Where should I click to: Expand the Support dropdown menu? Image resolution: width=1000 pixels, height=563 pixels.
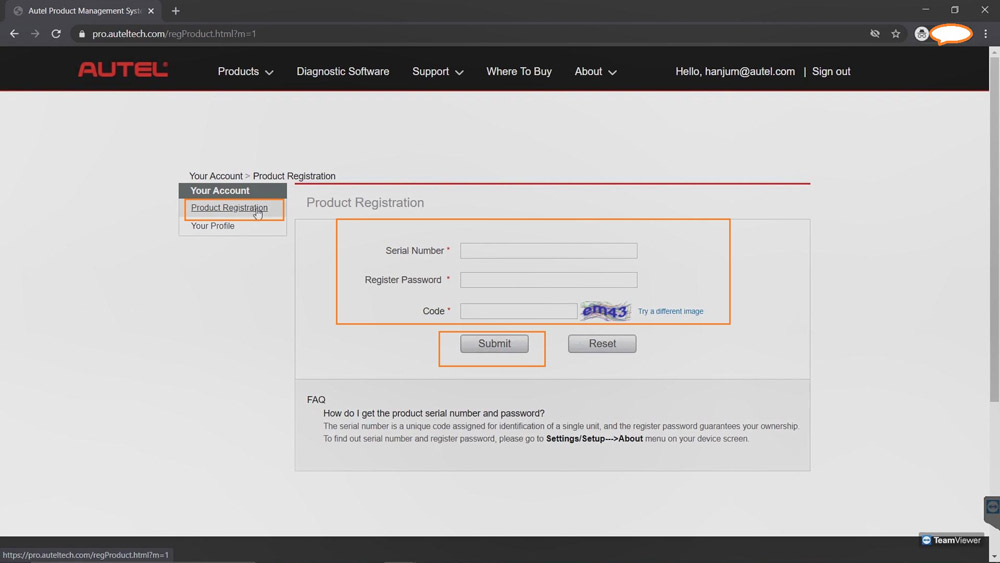438,71
